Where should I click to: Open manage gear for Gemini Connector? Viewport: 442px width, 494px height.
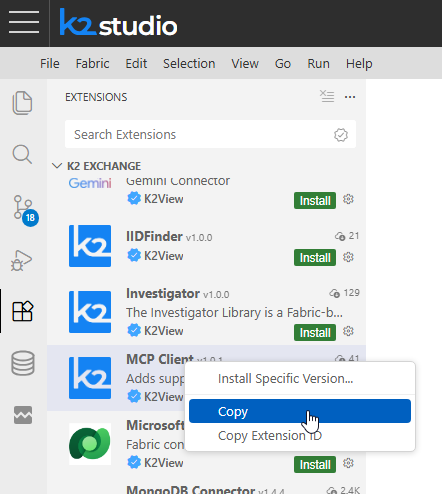pos(348,199)
